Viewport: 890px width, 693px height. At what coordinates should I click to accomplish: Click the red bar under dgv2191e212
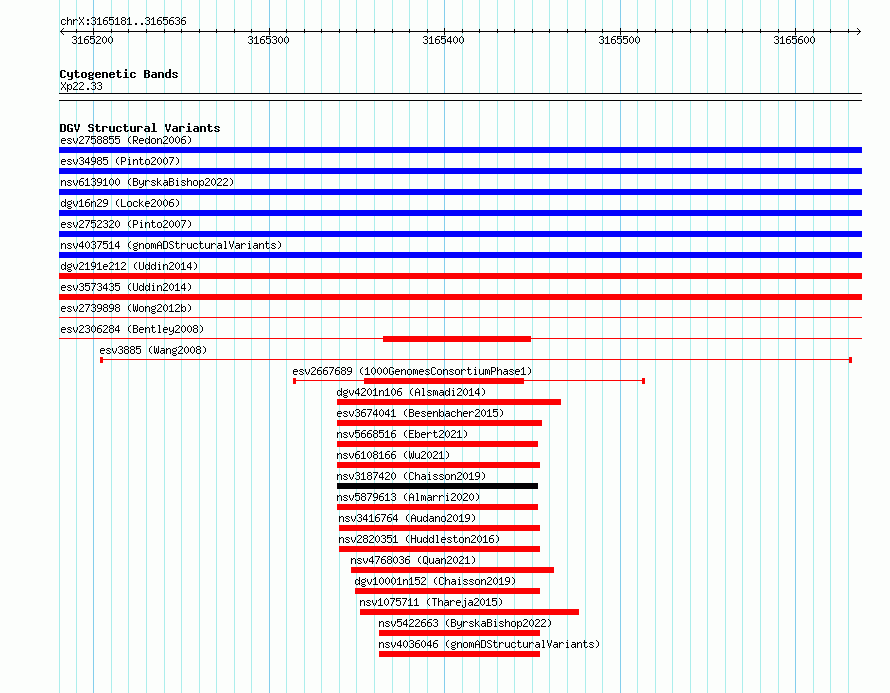point(460,276)
